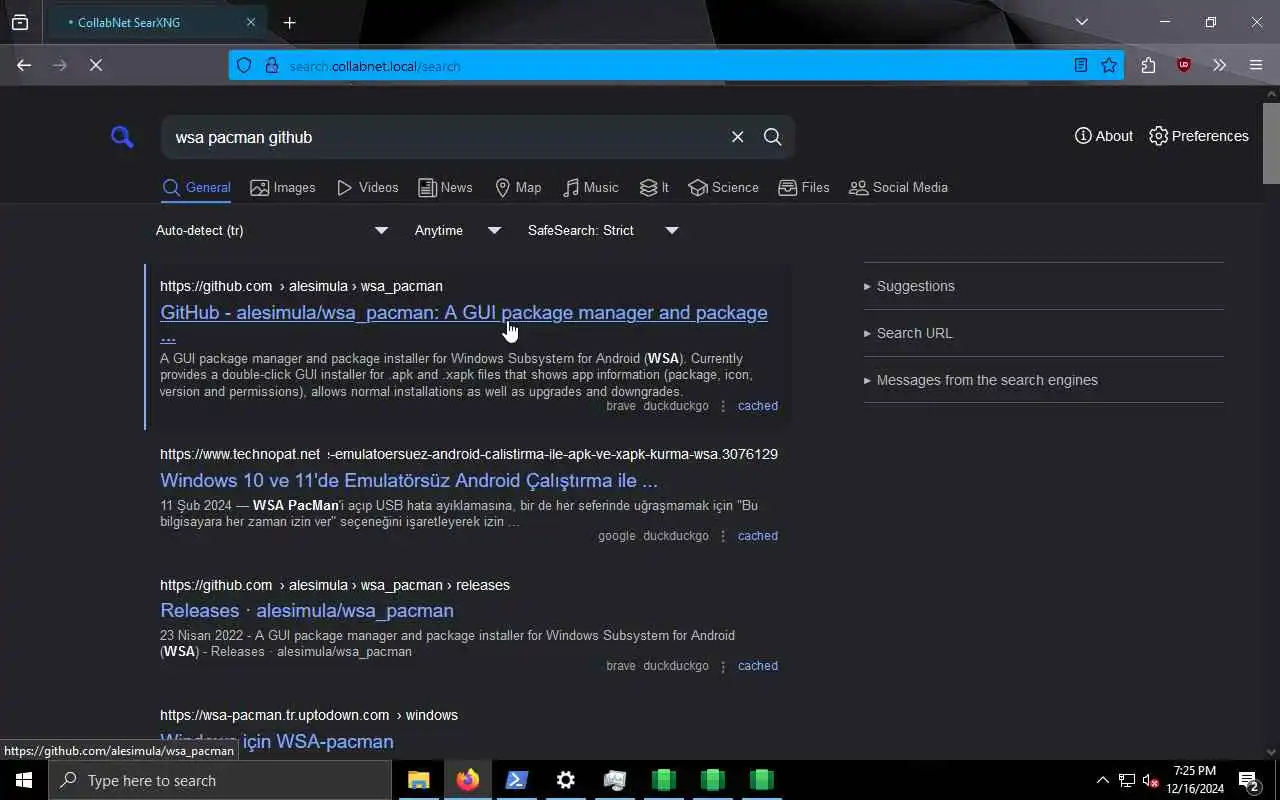
Task: Switch to Images category tab
Action: tap(282, 187)
